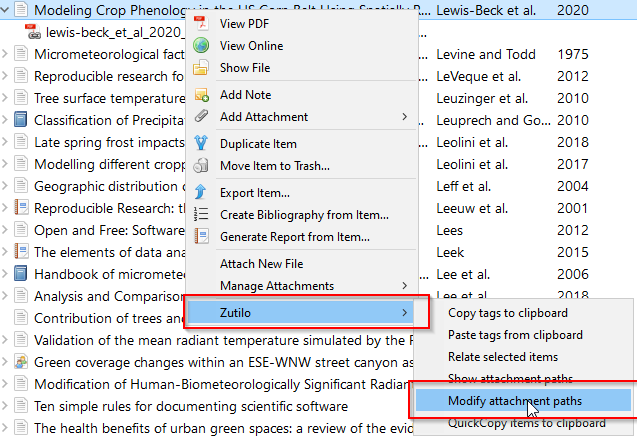
Task: Expand the Micrometeorological factors item row
Action: pos(6,55)
